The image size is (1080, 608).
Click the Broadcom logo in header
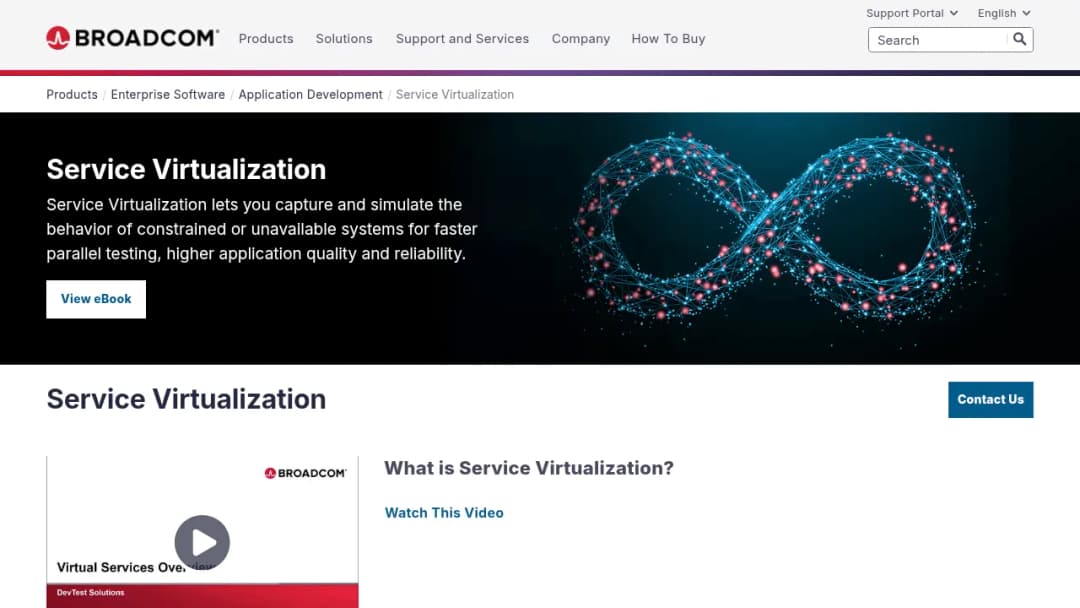click(x=132, y=38)
